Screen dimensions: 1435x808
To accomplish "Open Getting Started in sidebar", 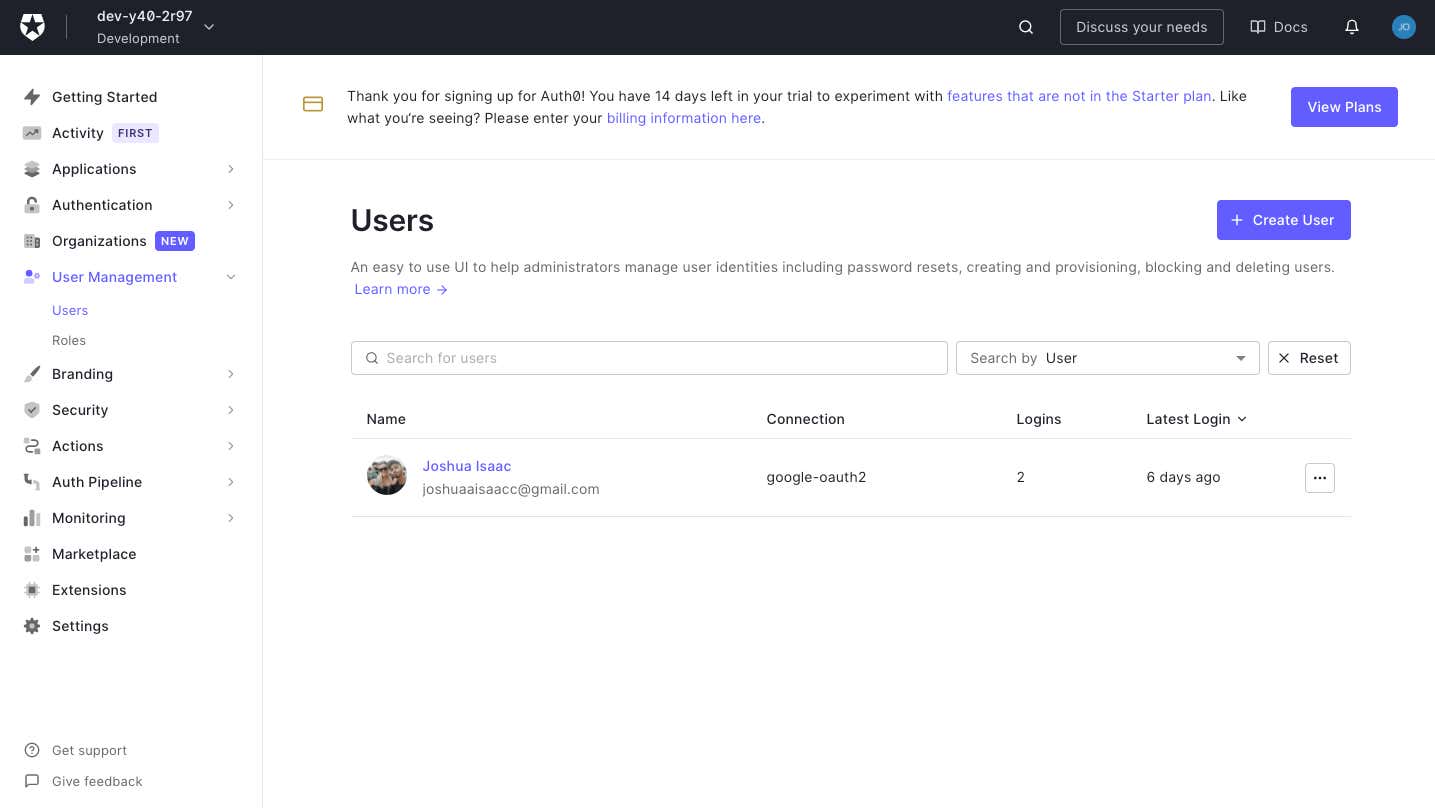I will coord(105,97).
